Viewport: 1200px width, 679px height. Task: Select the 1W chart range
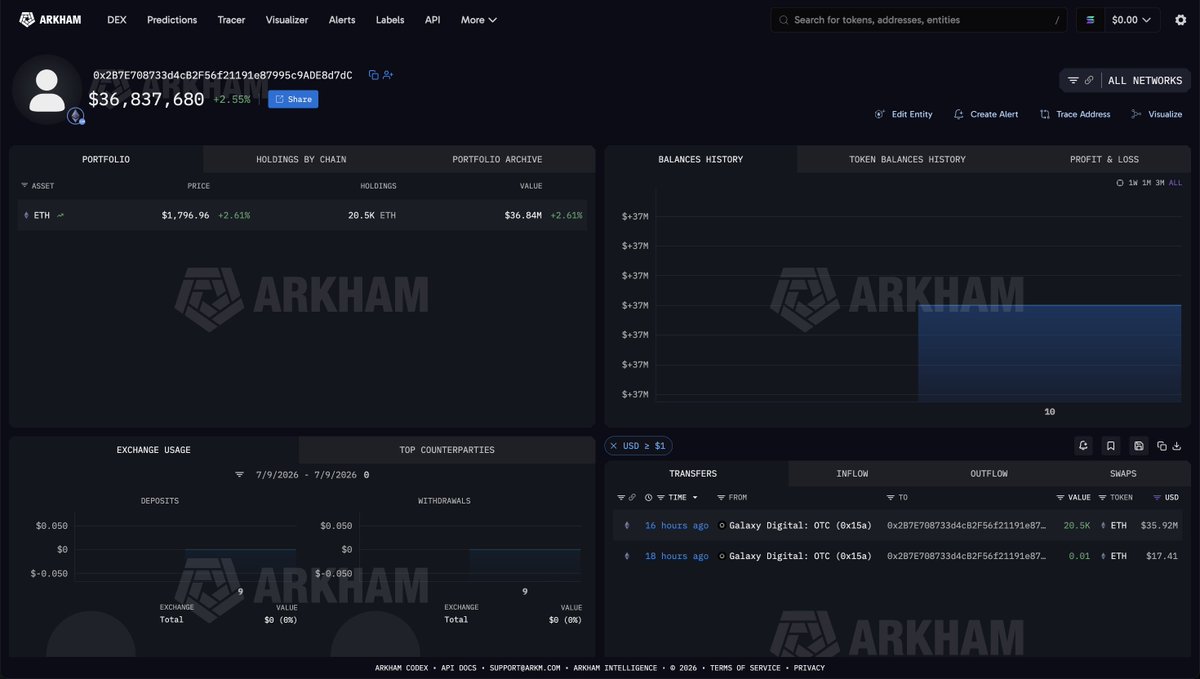(x=1133, y=183)
